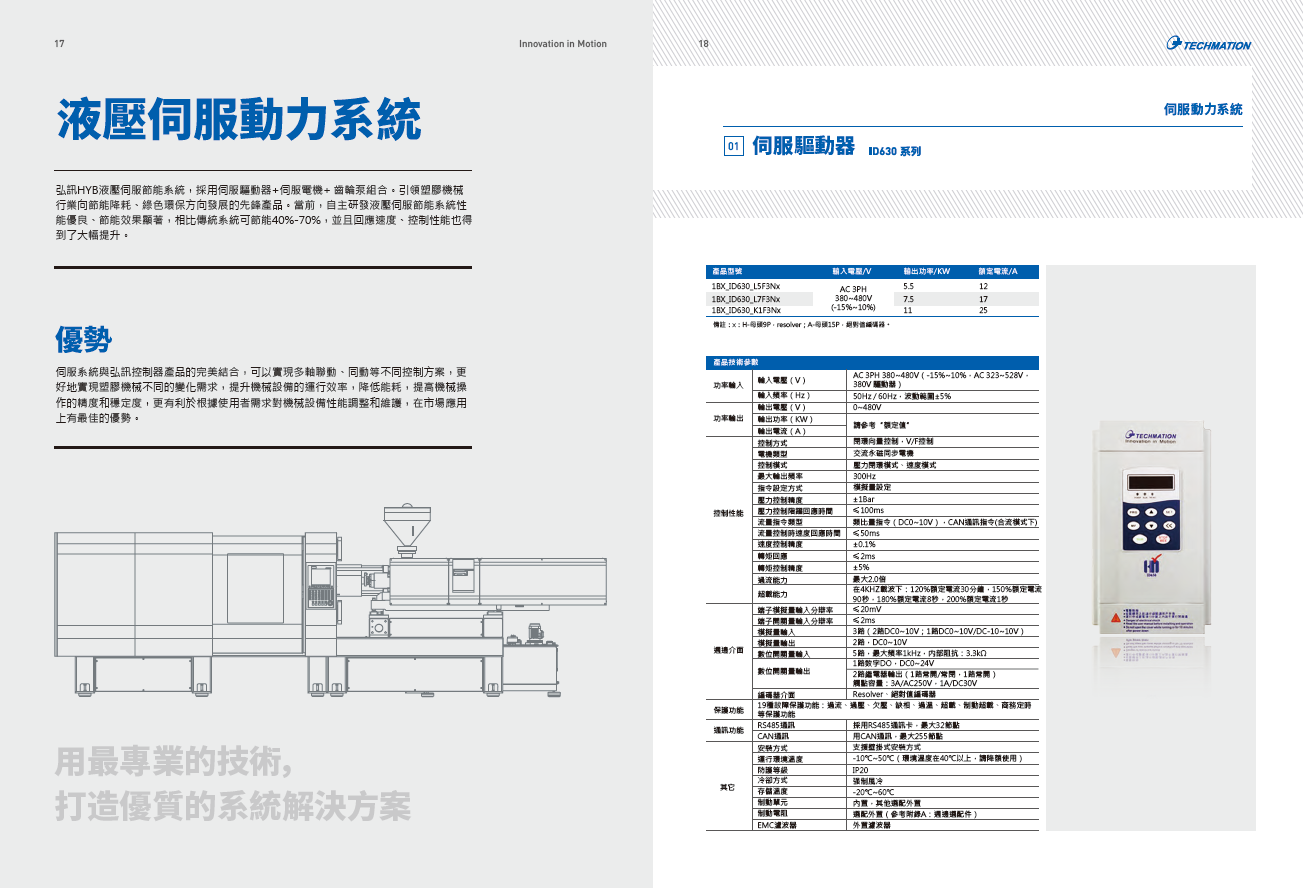Click the page number 18

click(703, 44)
